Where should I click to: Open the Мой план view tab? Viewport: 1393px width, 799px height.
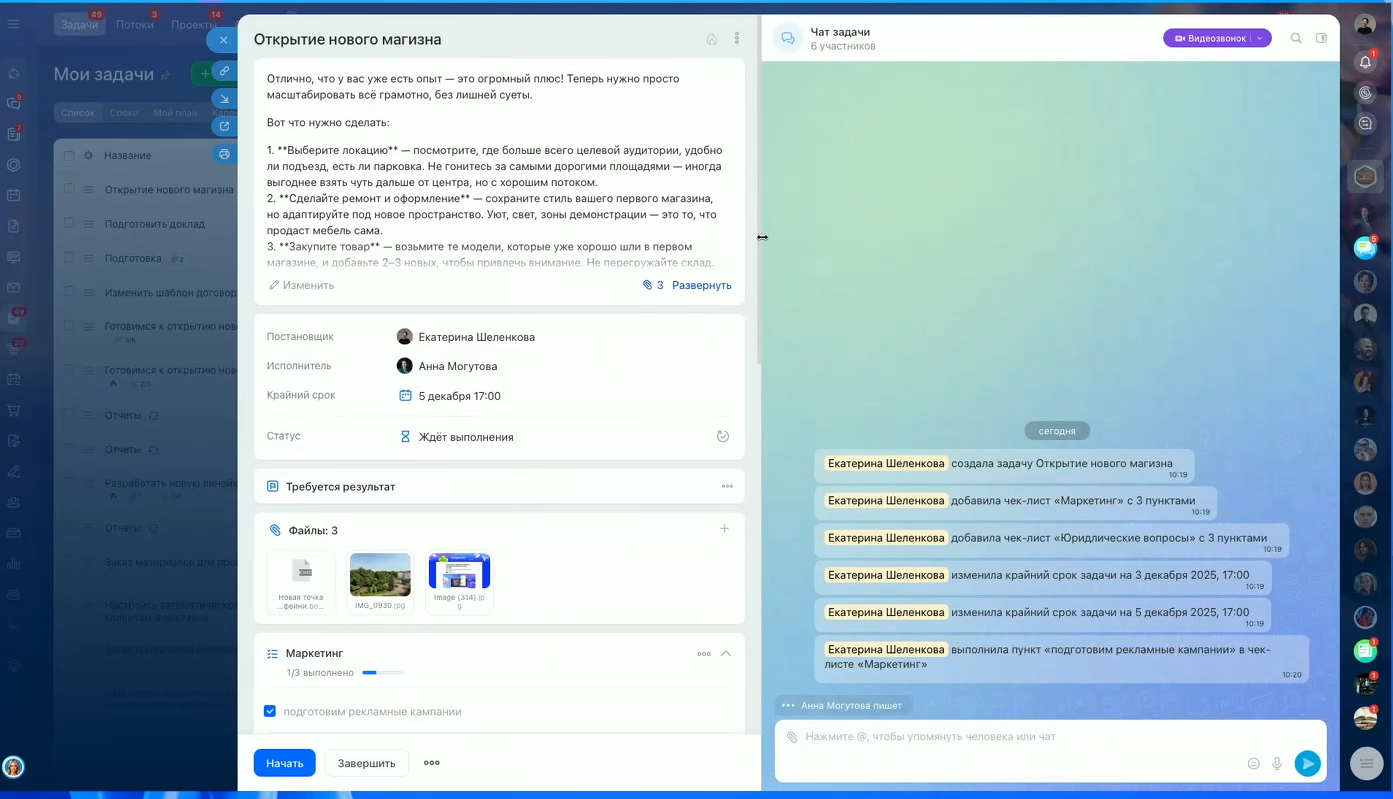click(x=175, y=113)
